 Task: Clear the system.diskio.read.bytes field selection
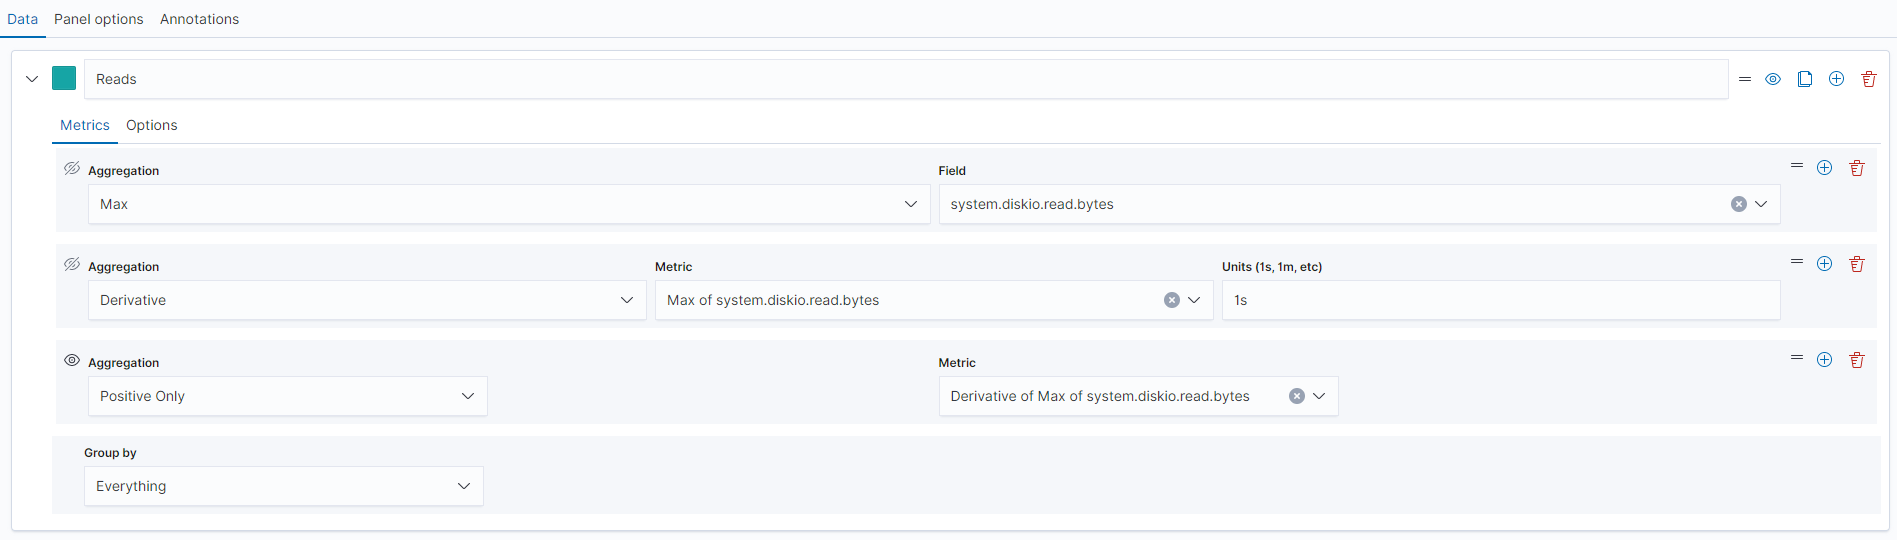(1739, 204)
